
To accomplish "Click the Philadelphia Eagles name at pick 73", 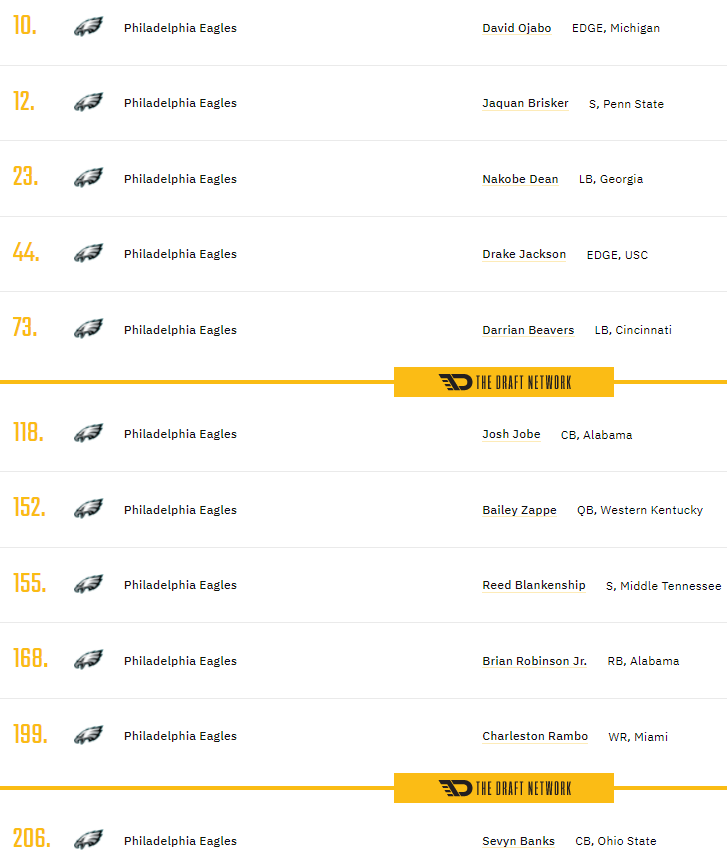I will (x=180, y=330).
